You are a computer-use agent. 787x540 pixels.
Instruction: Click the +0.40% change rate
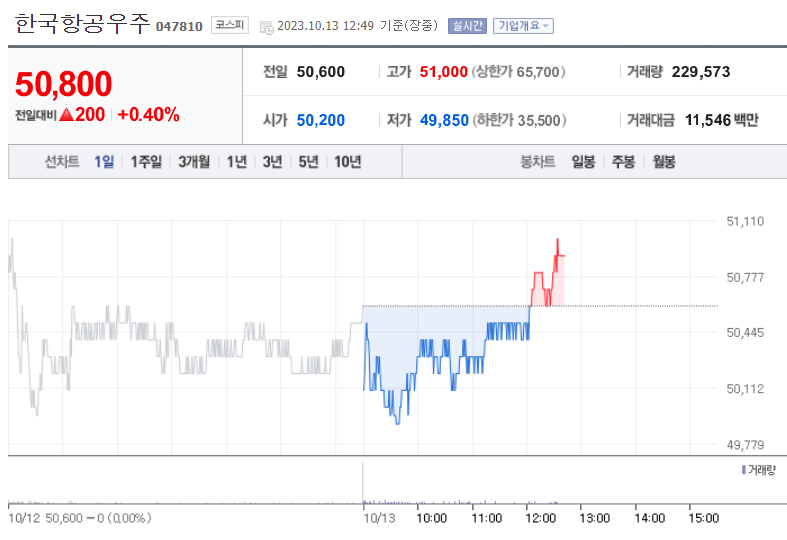point(148,114)
